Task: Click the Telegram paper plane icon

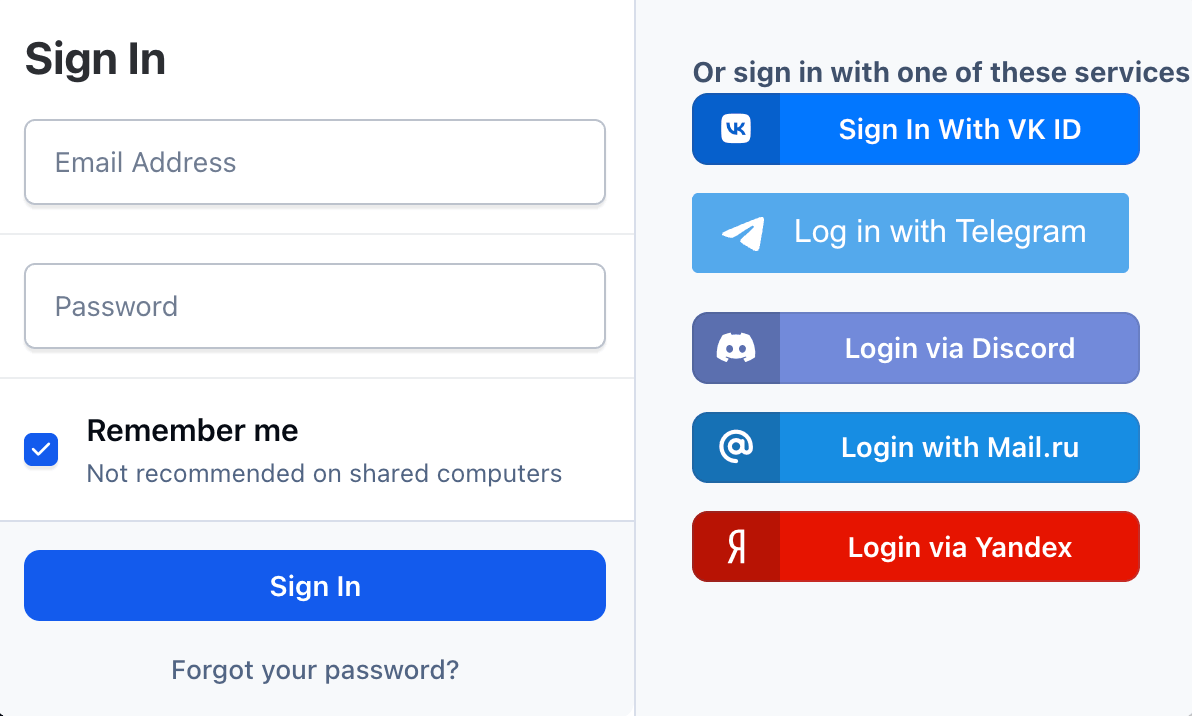Action: coord(743,233)
